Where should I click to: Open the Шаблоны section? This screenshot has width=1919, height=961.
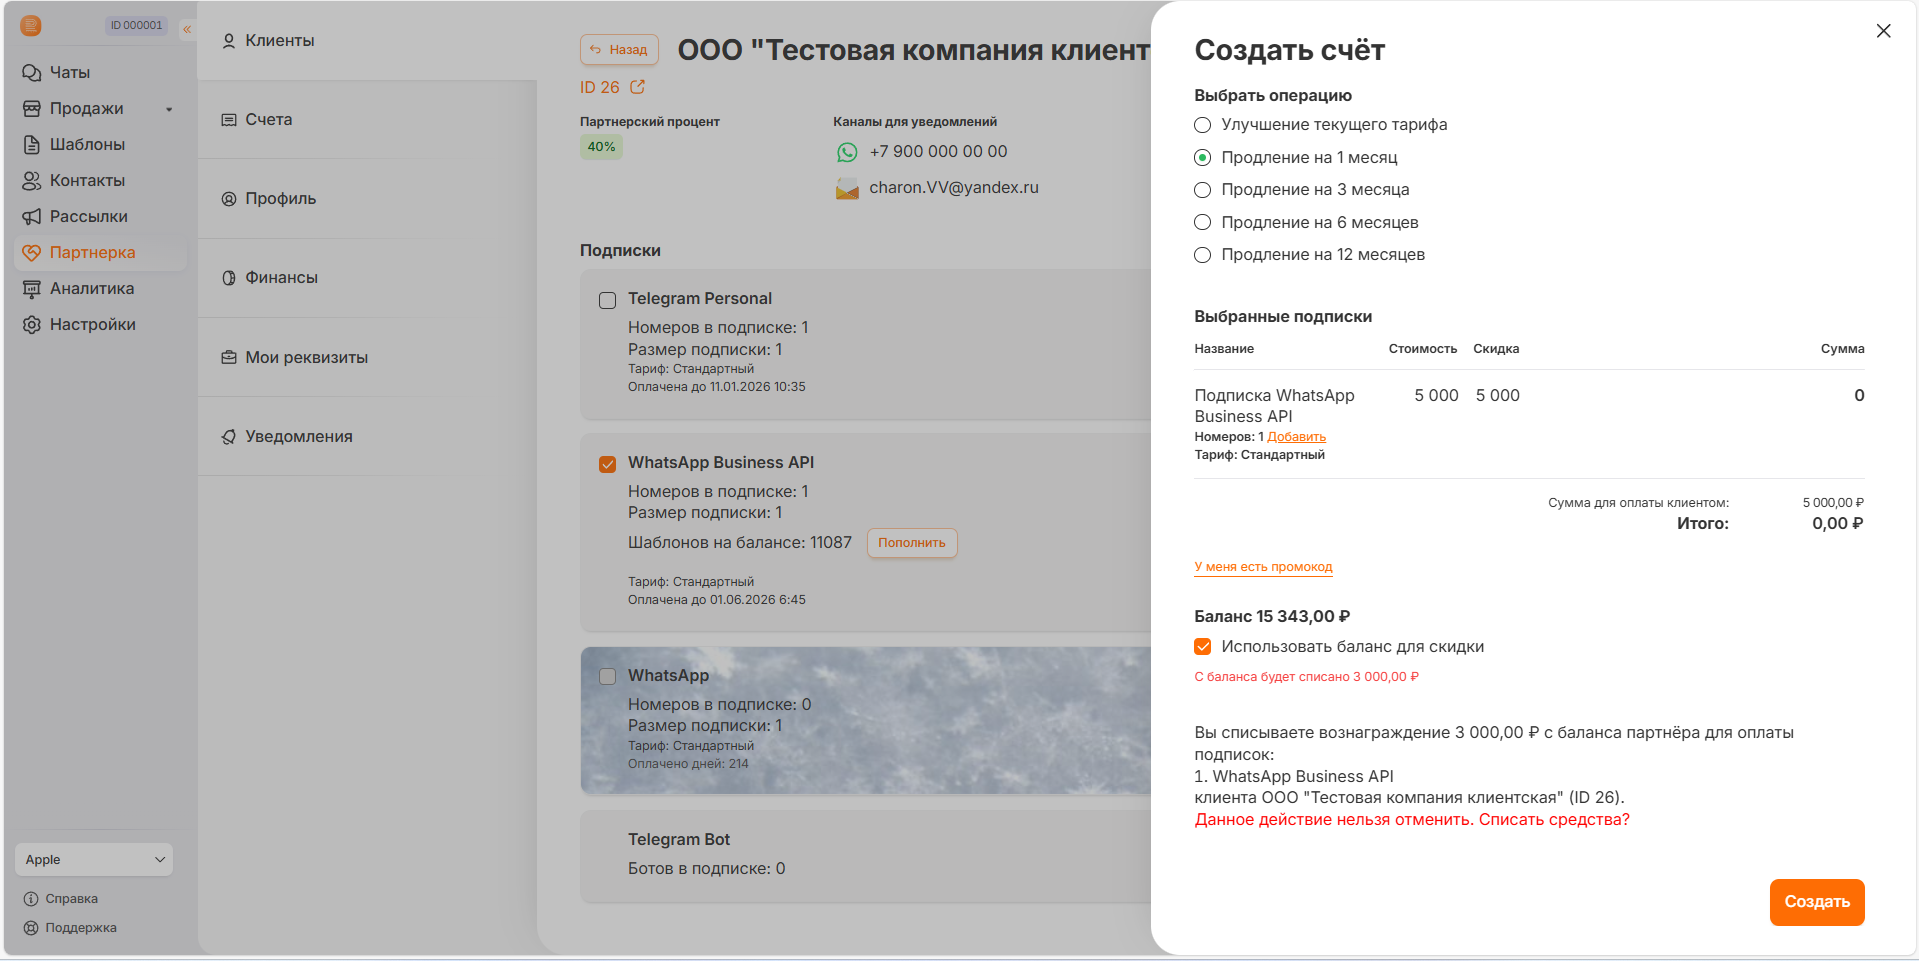coord(88,145)
